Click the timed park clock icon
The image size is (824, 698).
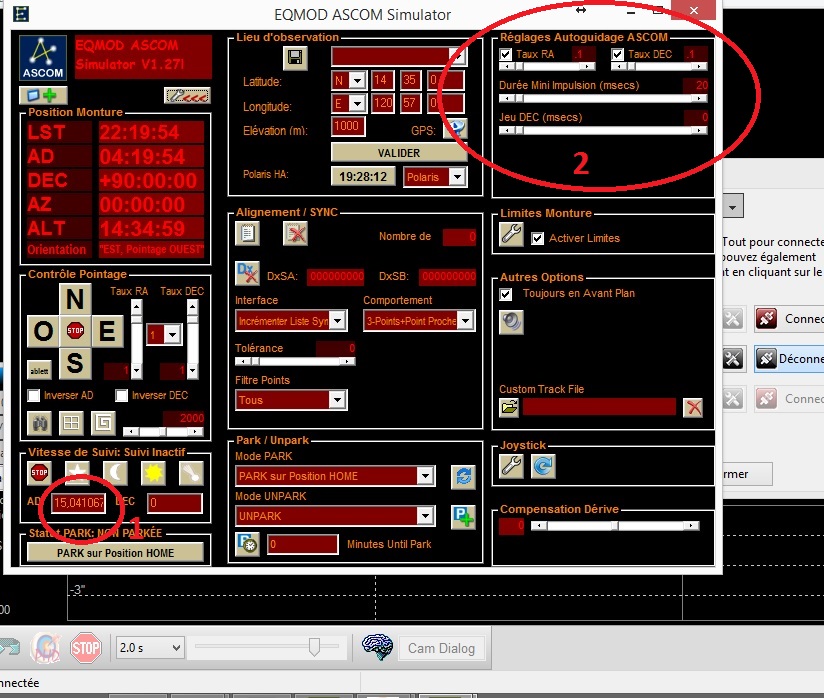click(248, 544)
